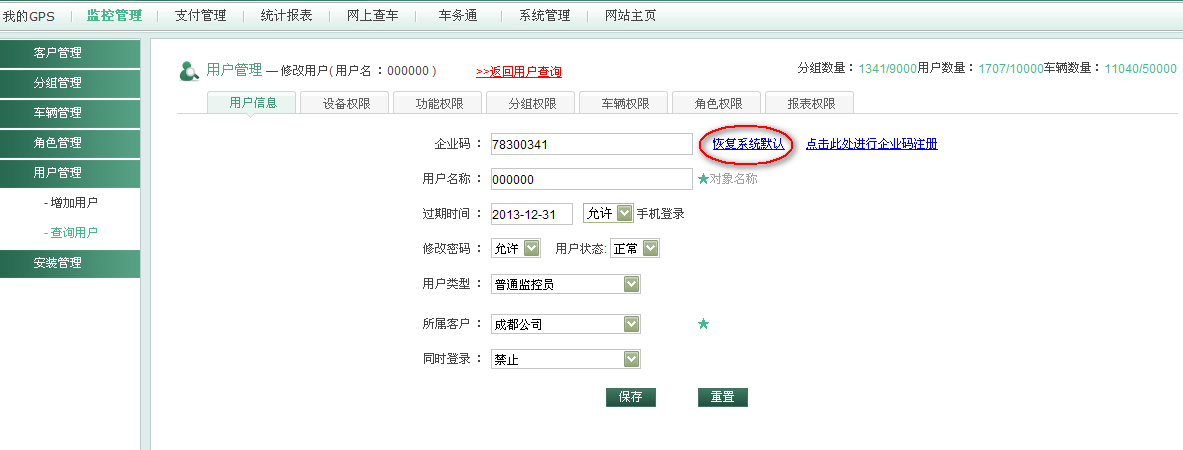
Task: Expand the 修改密码 dropdown
Action: click(x=516, y=248)
